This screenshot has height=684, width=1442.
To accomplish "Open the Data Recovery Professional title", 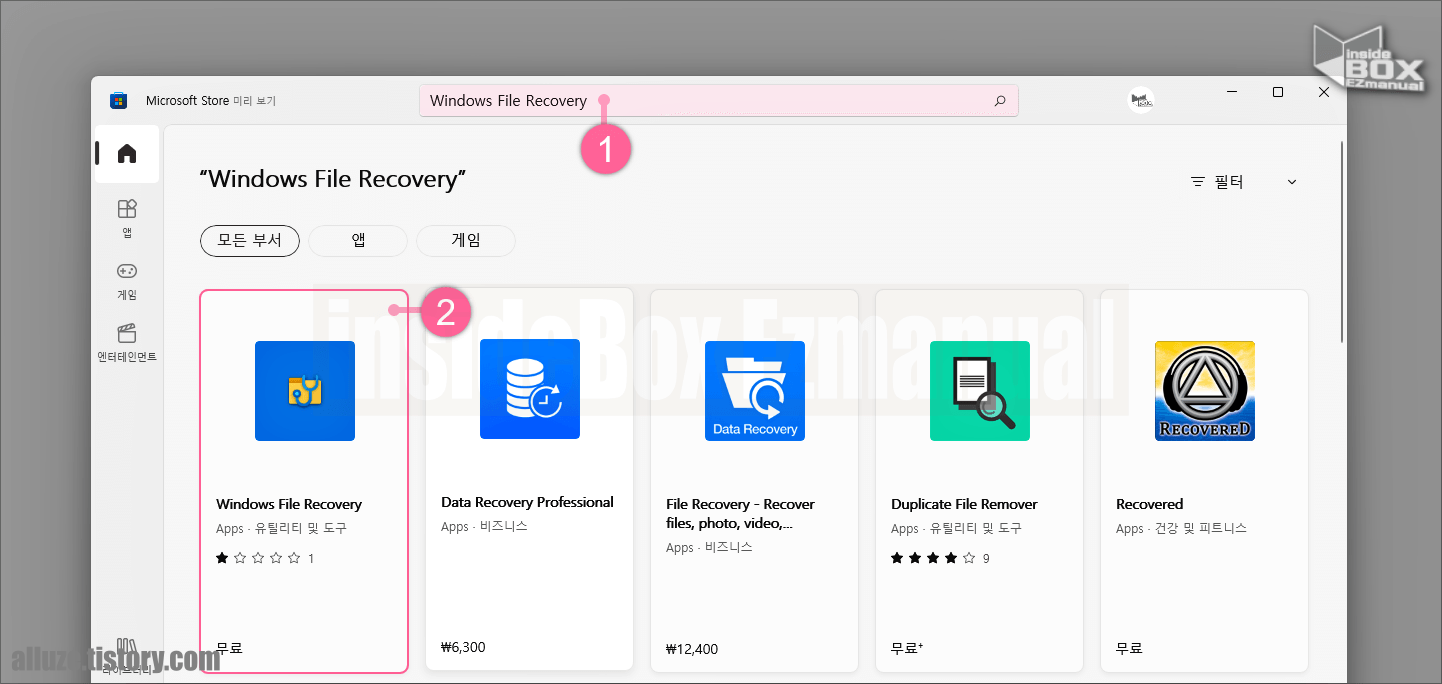I will (527, 502).
